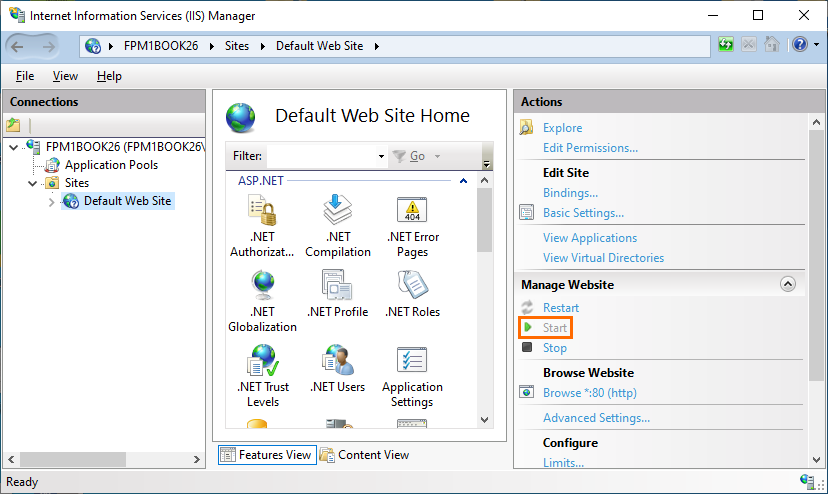
Task: Click the Restart website link
Action: pos(561,308)
